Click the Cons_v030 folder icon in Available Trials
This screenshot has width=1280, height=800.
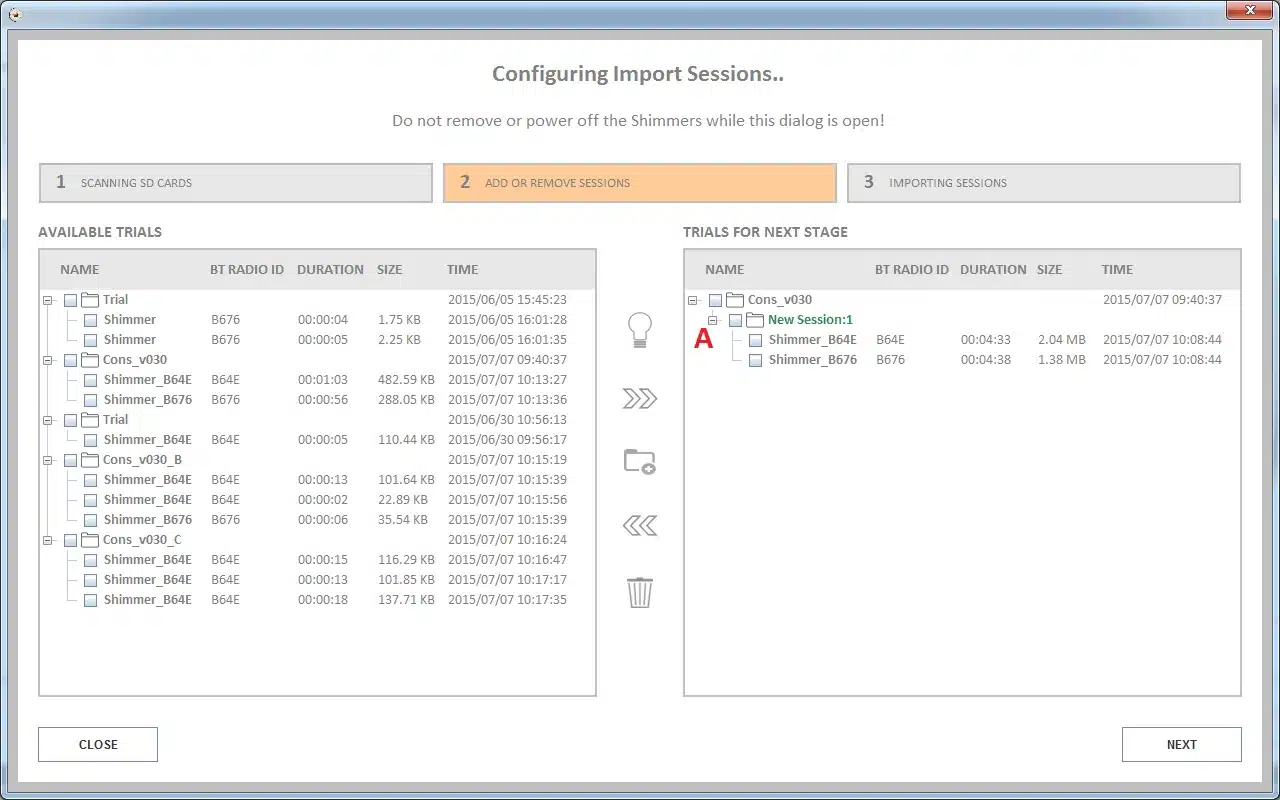tap(90, 360)
